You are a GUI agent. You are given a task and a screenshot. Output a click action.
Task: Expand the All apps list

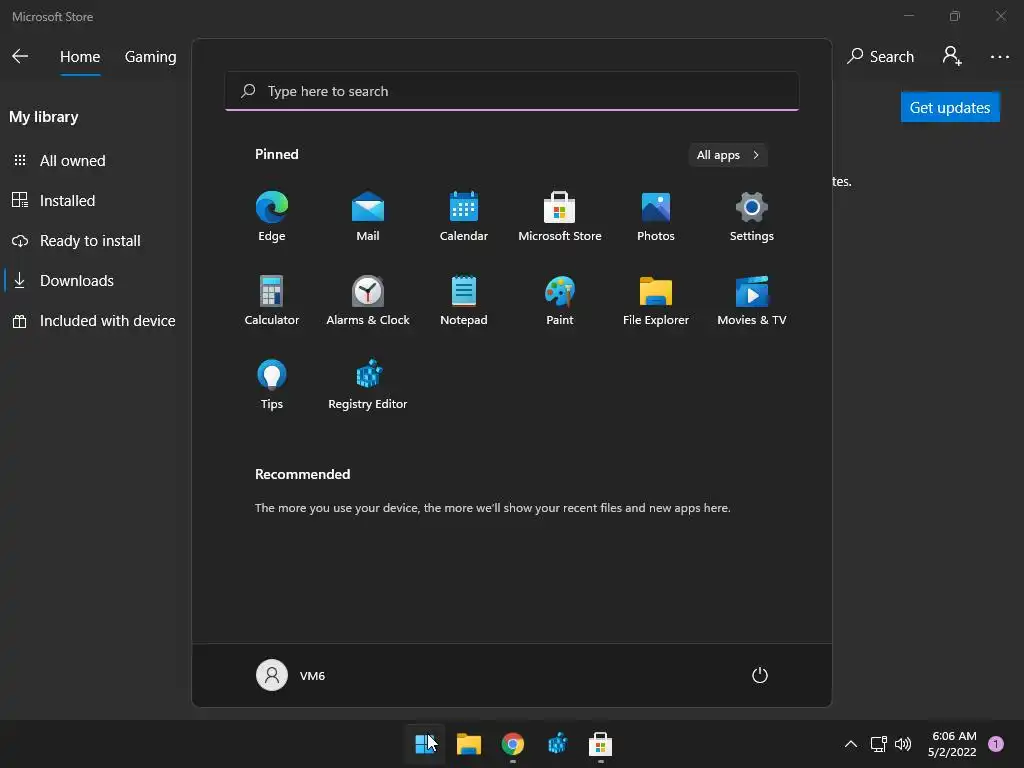click(x=728, y=155)
